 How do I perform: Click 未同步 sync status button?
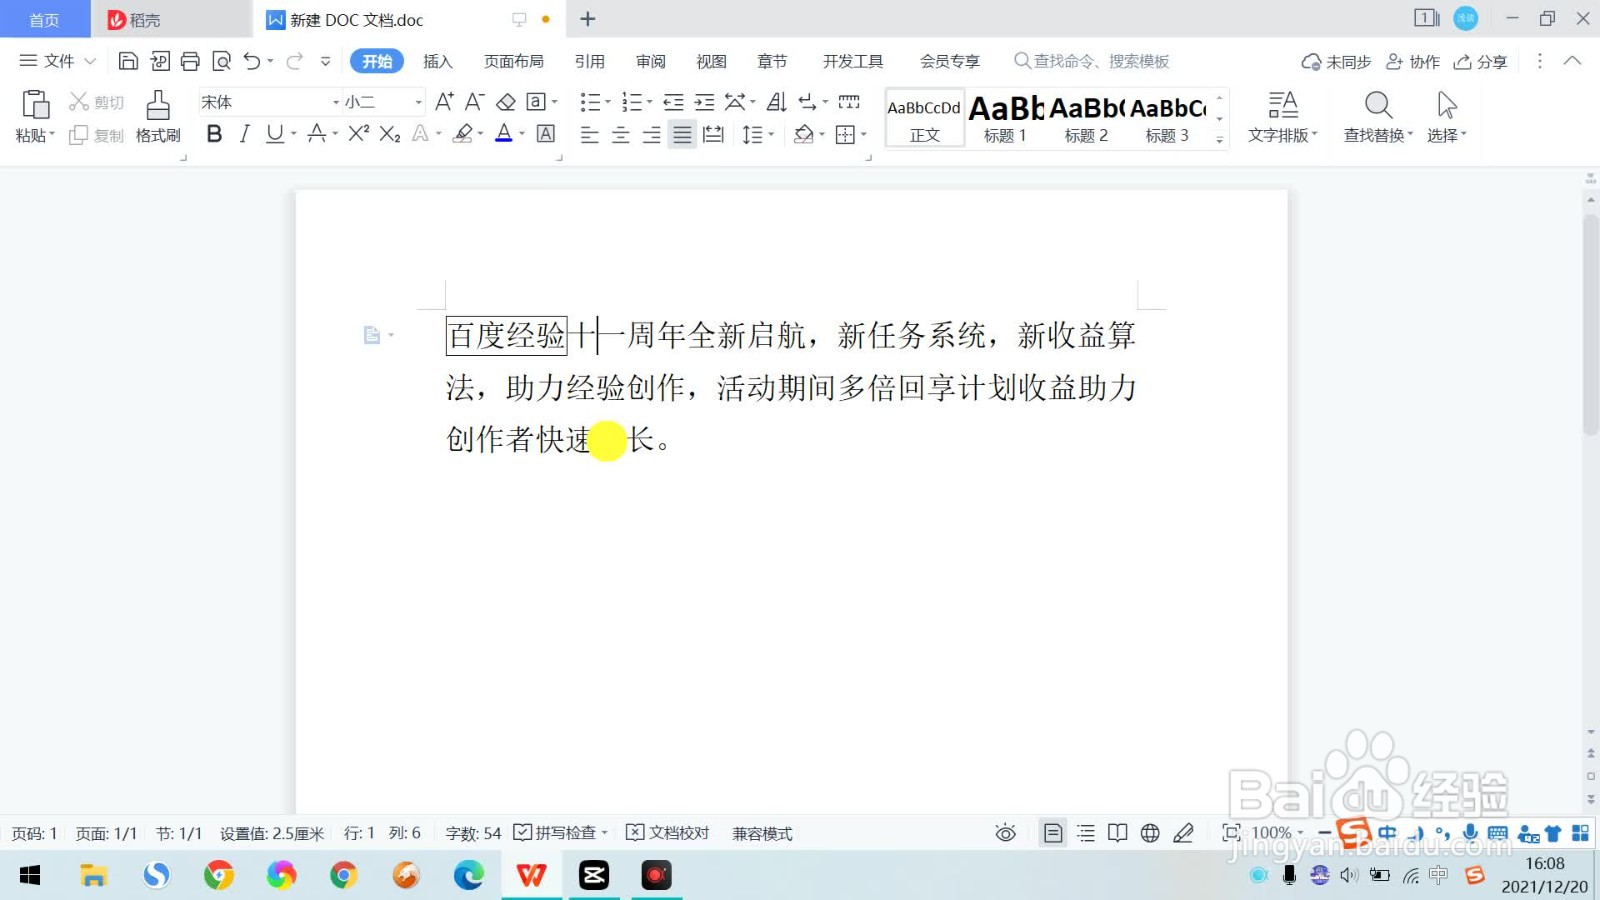[1336, 61]
